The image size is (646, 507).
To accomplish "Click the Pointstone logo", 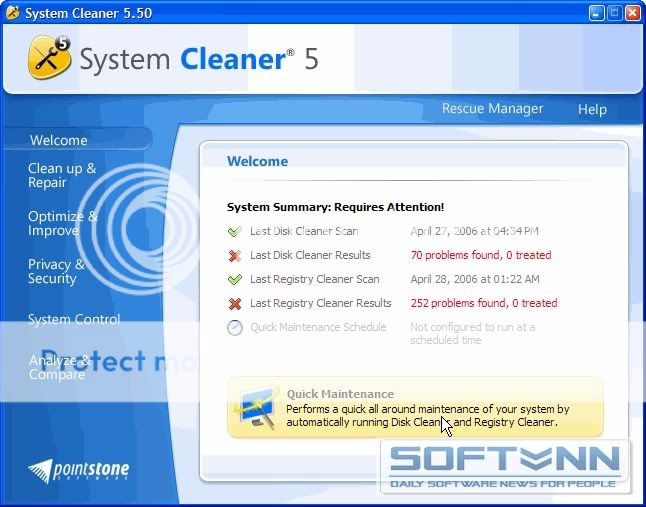I will pyautogui.click(x=79, y=470).
